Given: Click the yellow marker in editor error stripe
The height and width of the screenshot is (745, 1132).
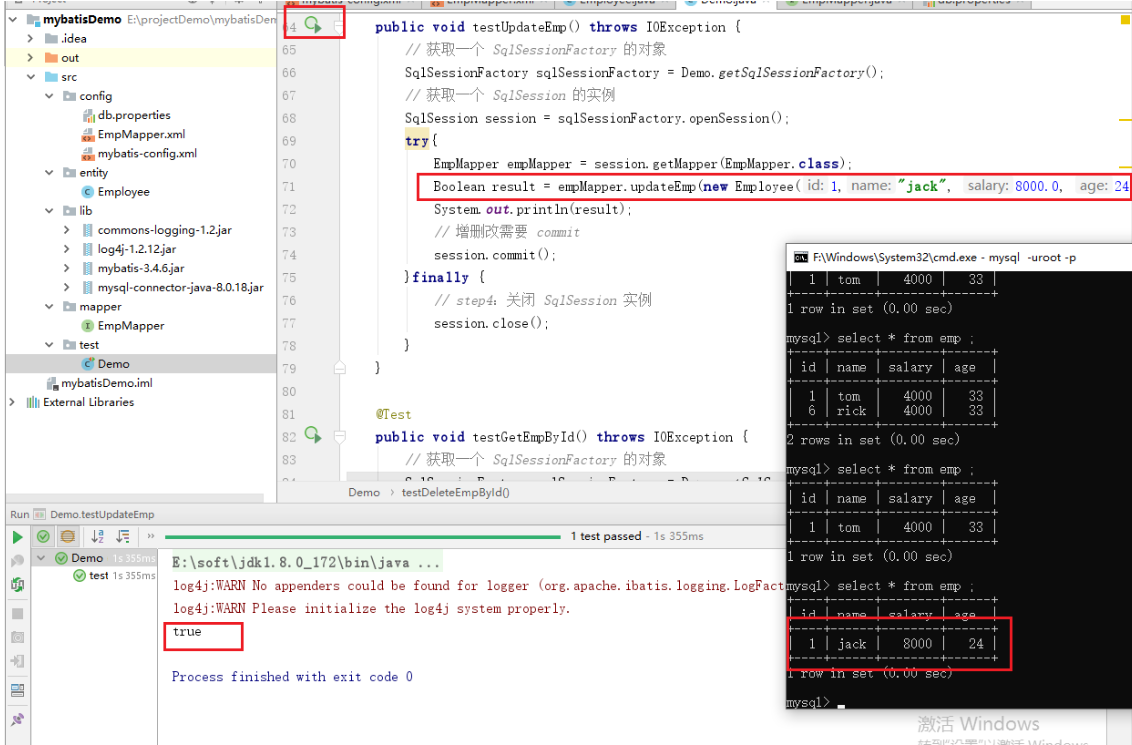Looking at the screenshot, I should coord(1125,19).
